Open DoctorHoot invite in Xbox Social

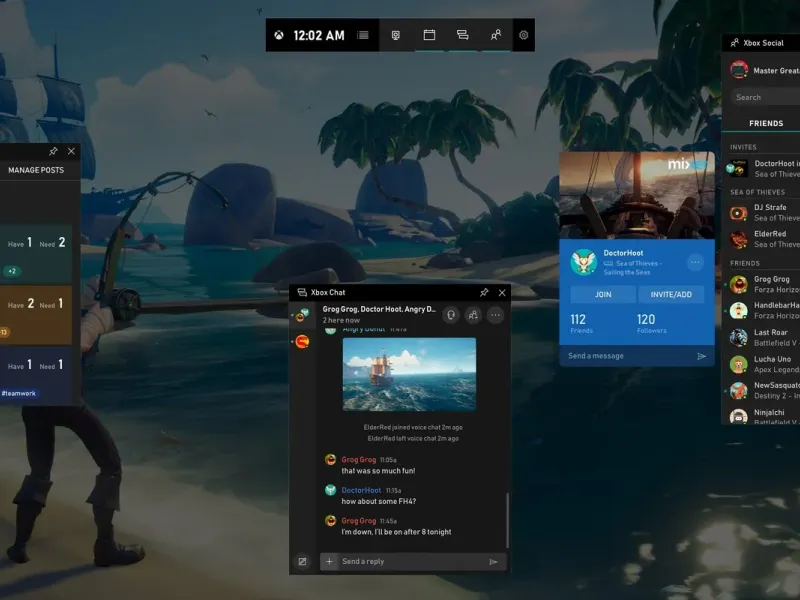(763, 169)
